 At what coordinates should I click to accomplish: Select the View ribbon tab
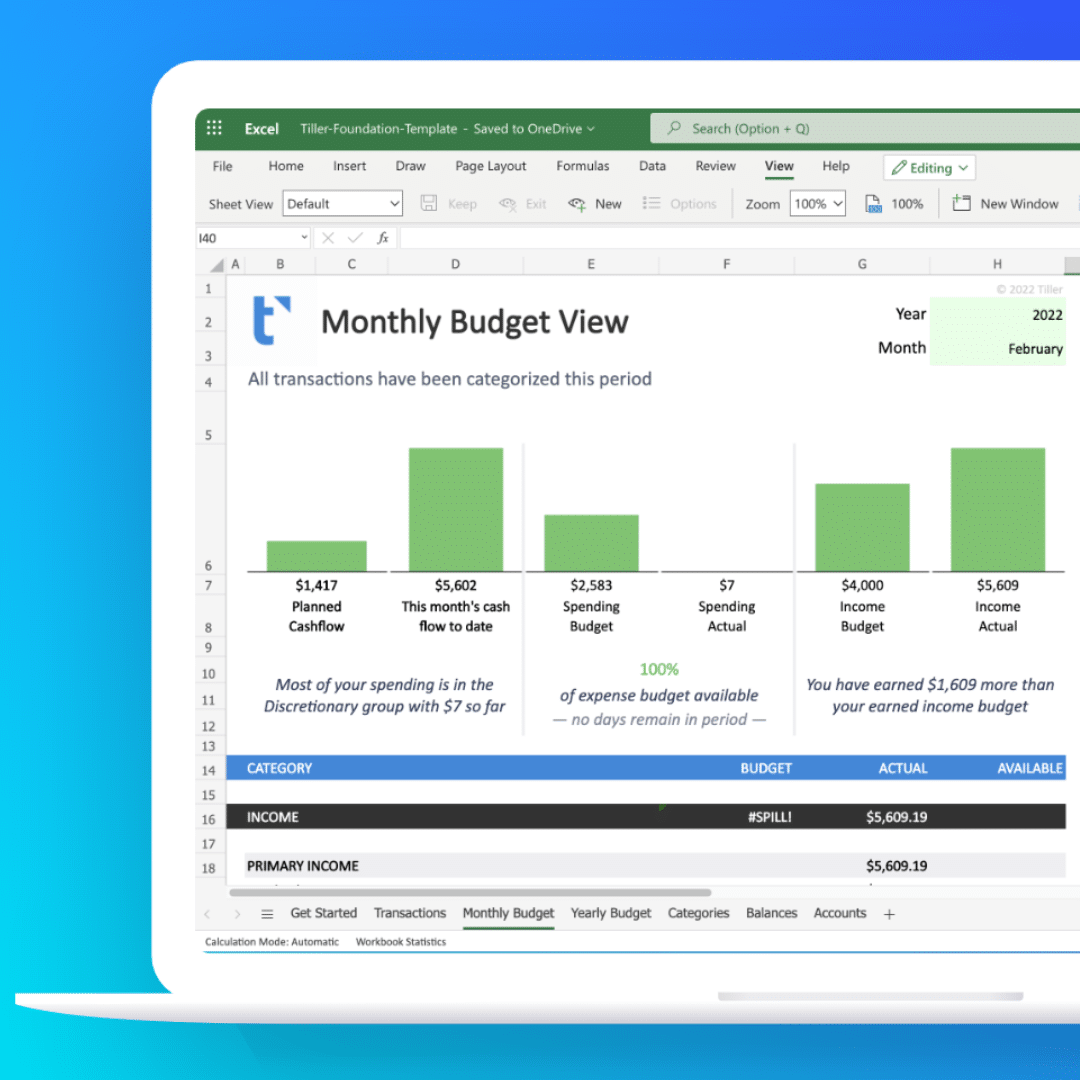coord(779,166)
